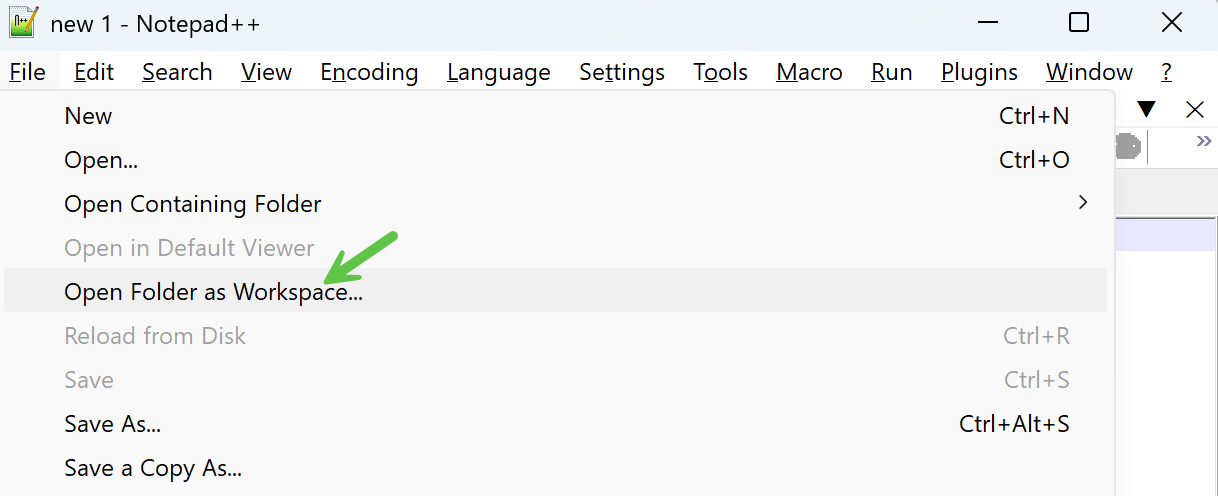
Task: Open the Language menu
Action: pos(499,72)
